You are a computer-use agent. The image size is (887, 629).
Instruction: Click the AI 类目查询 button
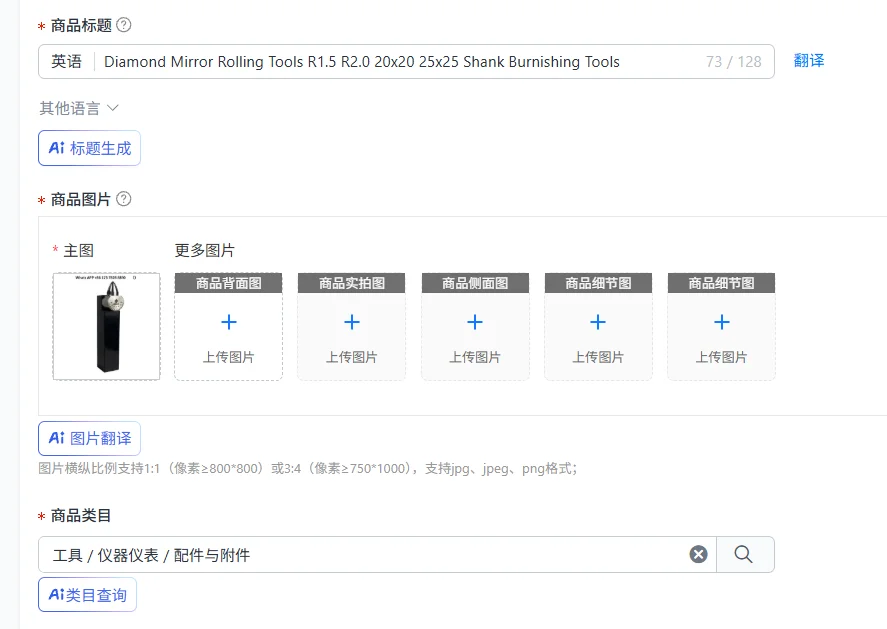click(88, 594)
